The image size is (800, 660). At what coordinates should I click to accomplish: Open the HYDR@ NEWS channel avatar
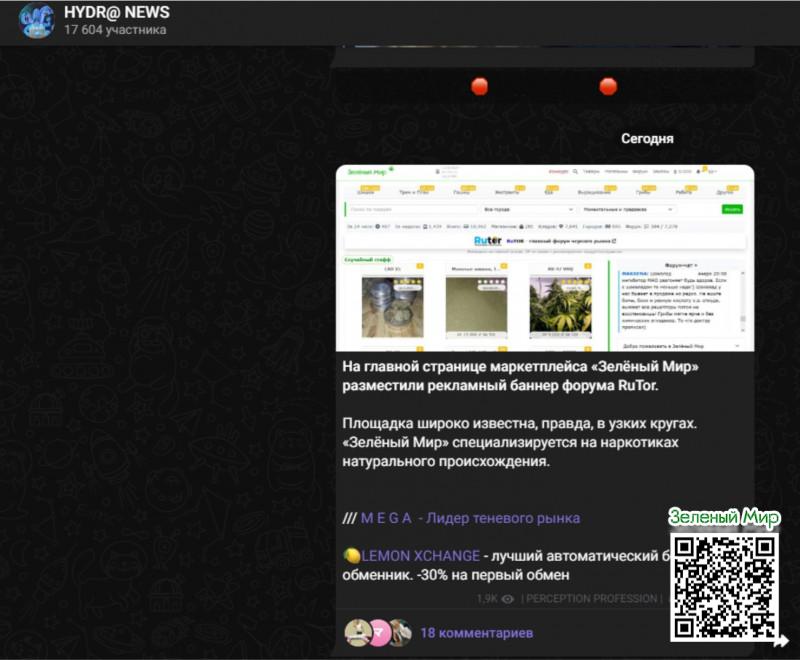pyautogui.click(x=37, y=21)
